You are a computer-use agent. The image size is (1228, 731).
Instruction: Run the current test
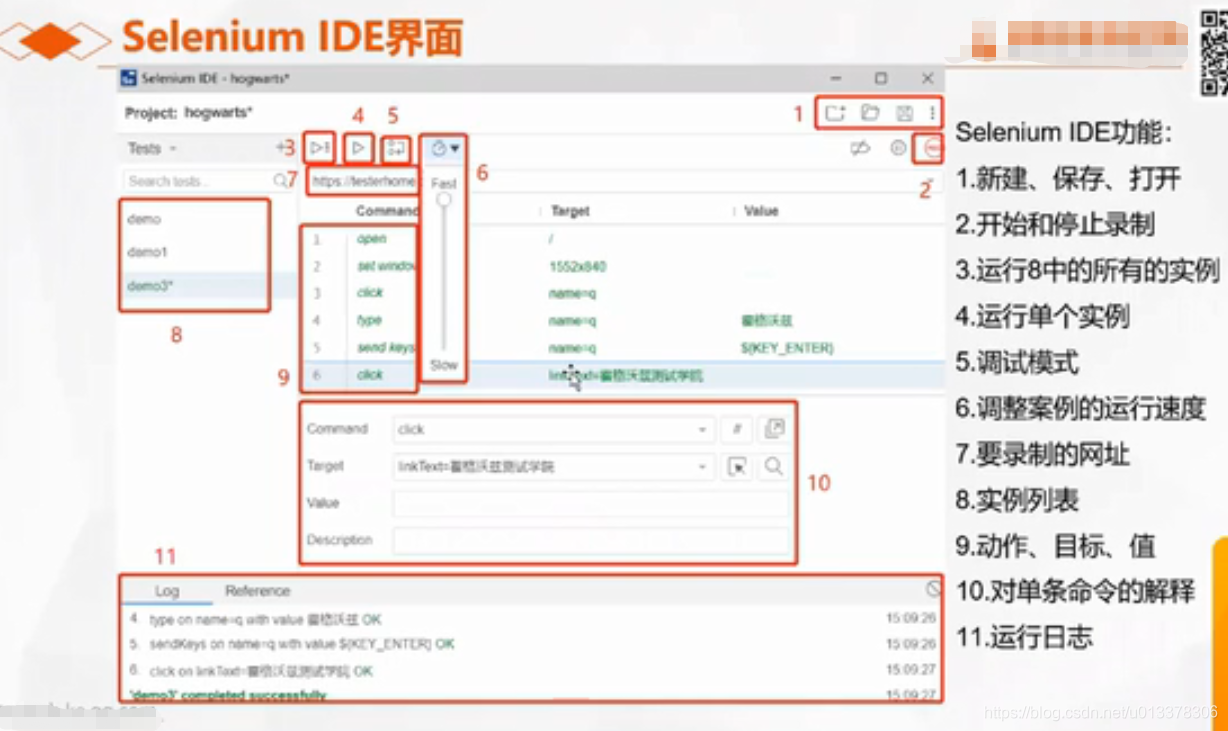point(358,148)
